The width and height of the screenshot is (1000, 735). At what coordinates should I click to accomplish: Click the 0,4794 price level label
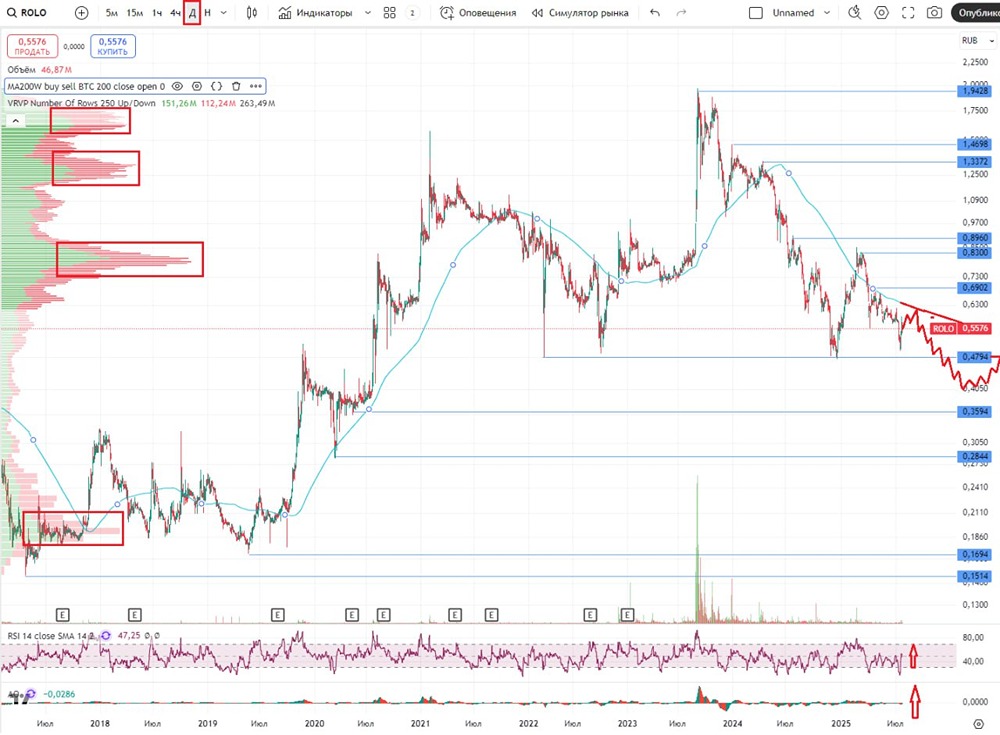click(x=975, y=357)
